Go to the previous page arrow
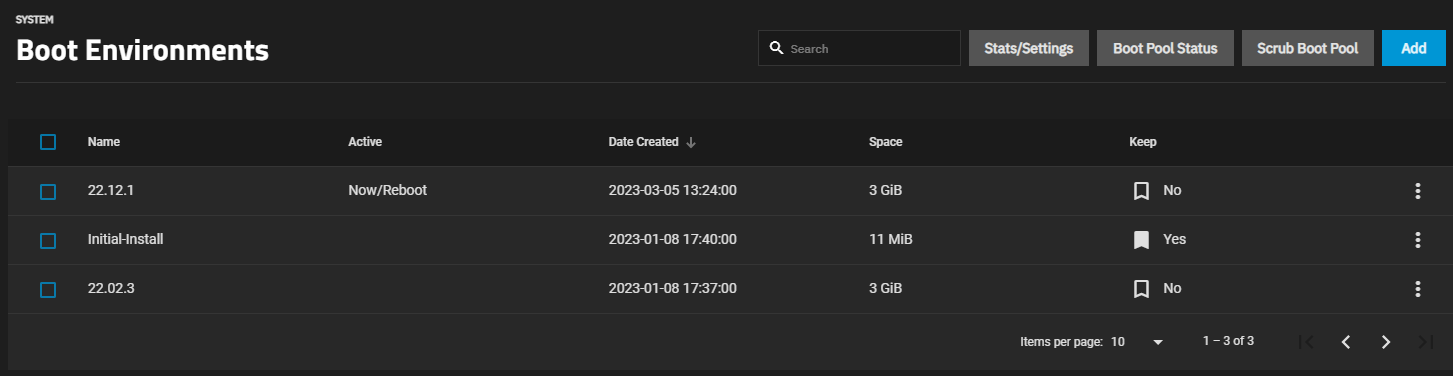This screenshot has height=376, width=1453. pyautogui.click(x=1346, y=342)
